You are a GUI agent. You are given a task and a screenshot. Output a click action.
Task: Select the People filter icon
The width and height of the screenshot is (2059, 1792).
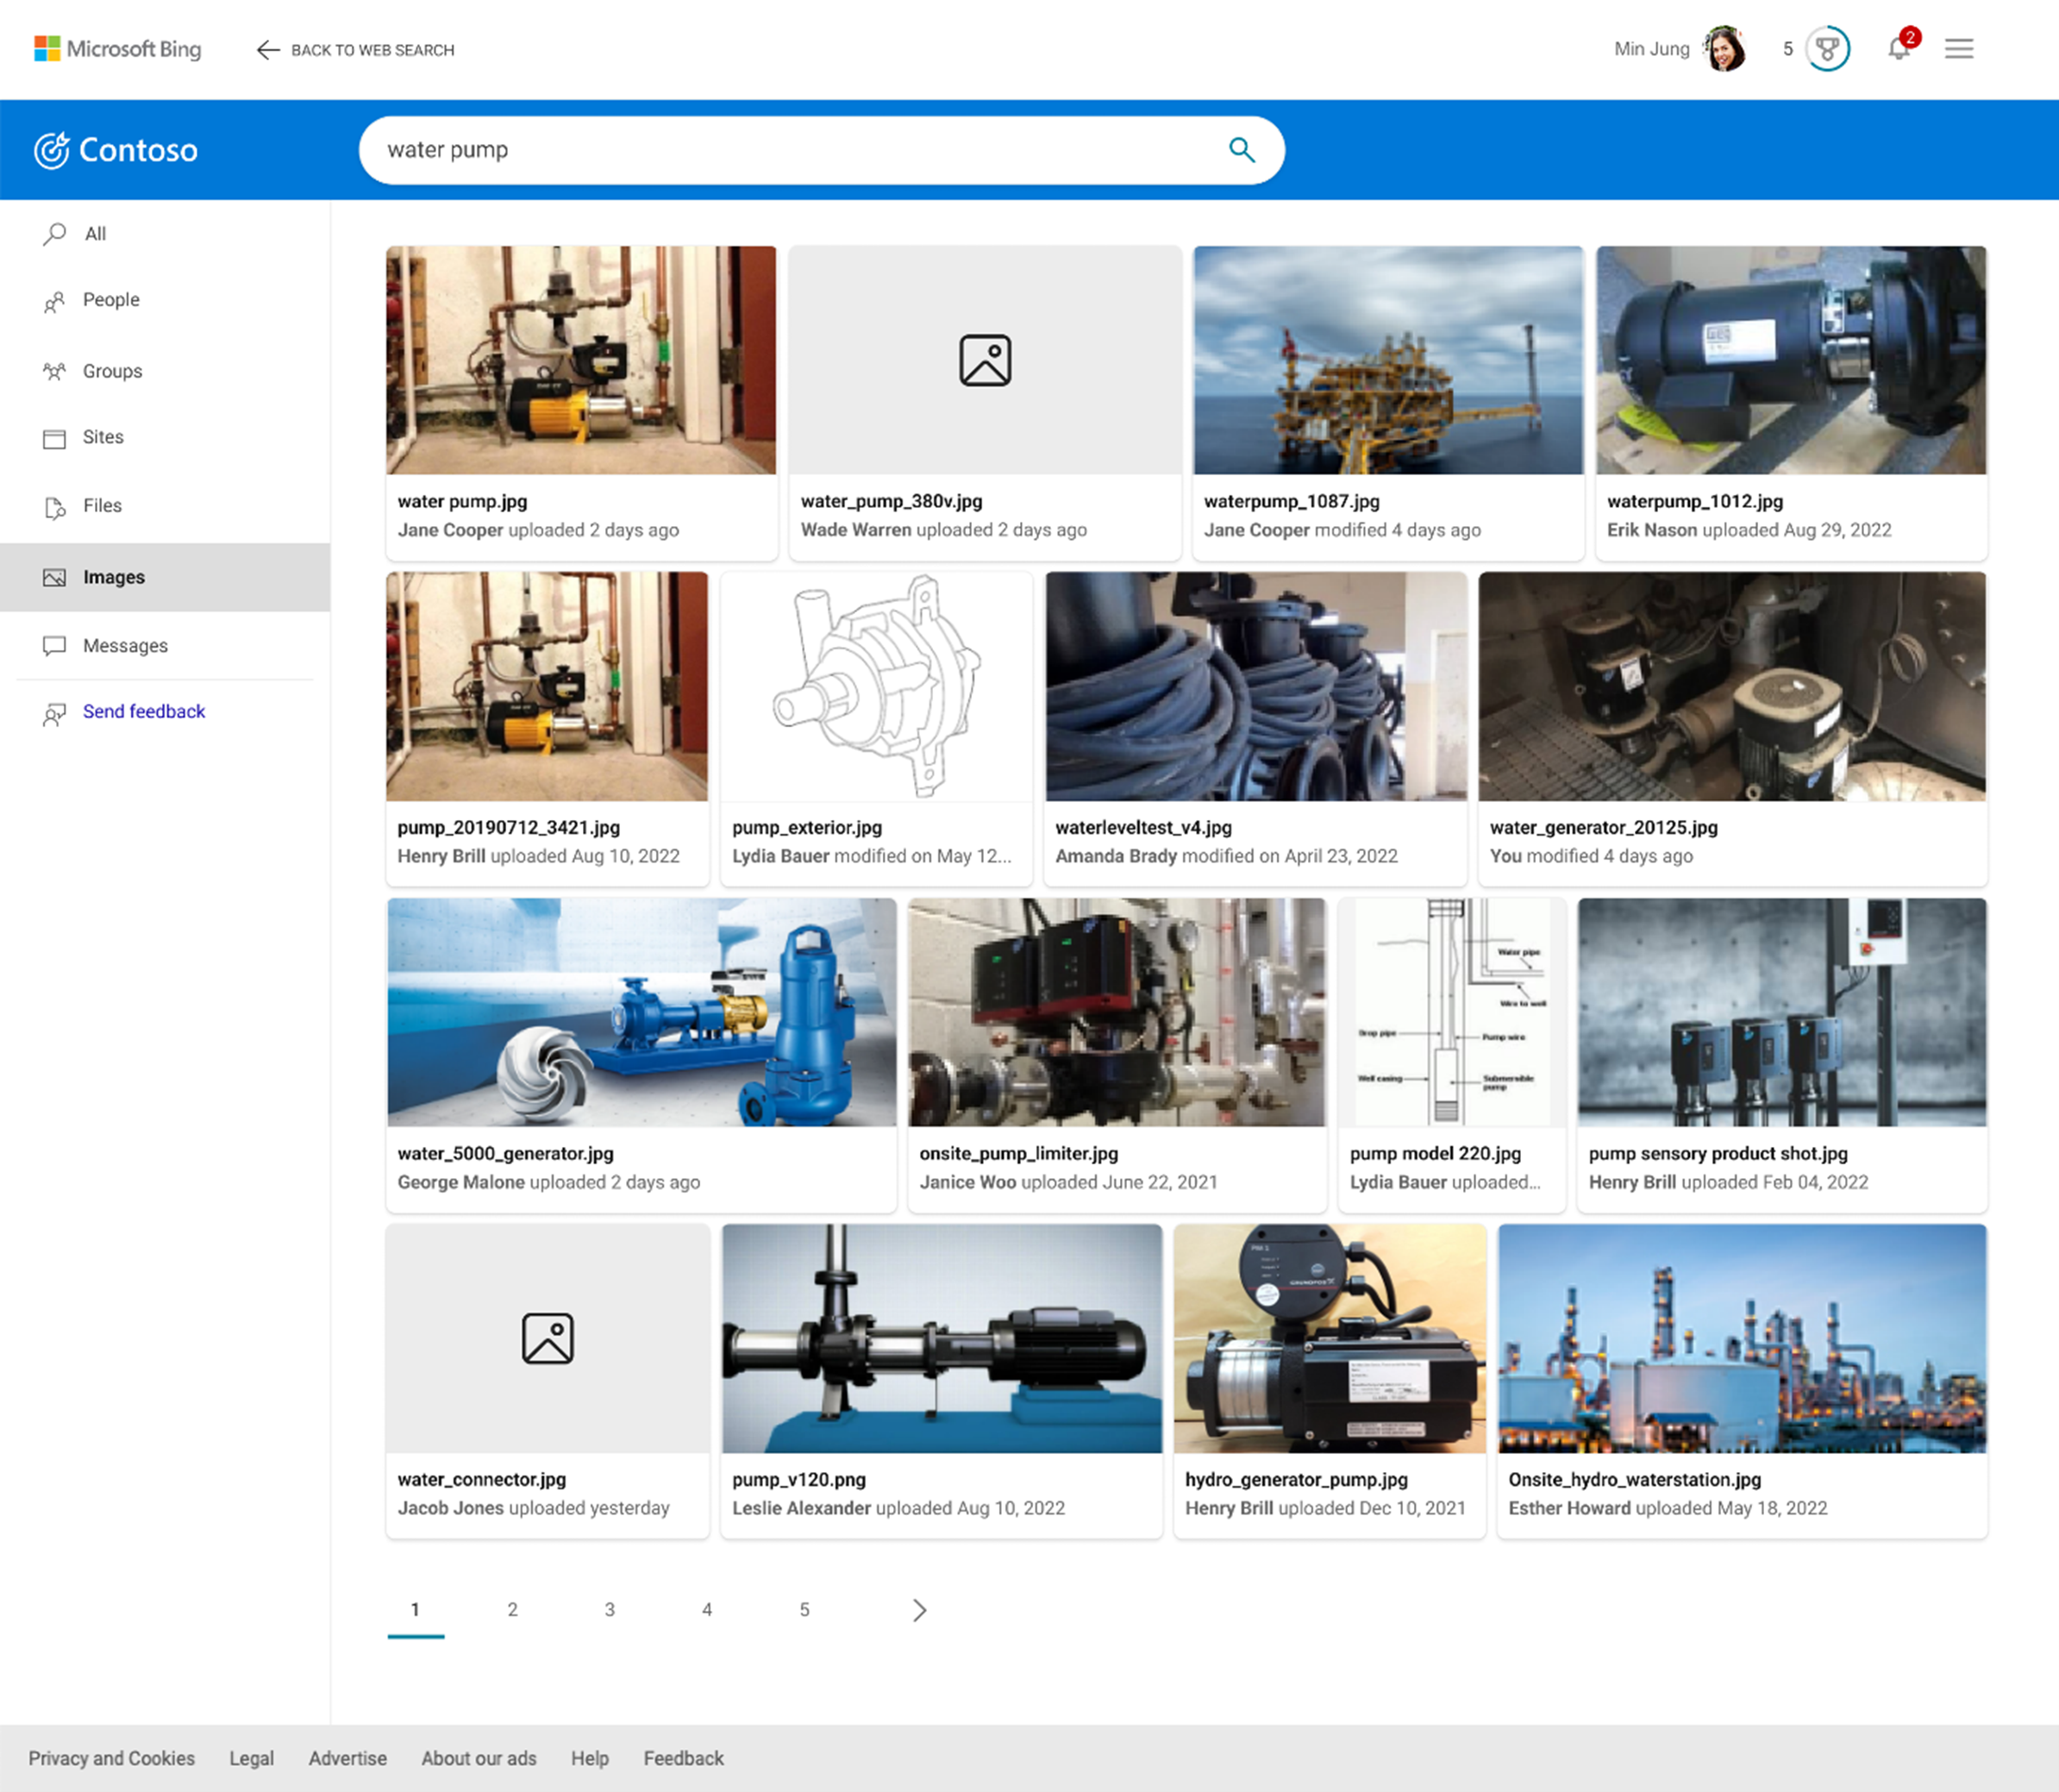pos(55,301)
